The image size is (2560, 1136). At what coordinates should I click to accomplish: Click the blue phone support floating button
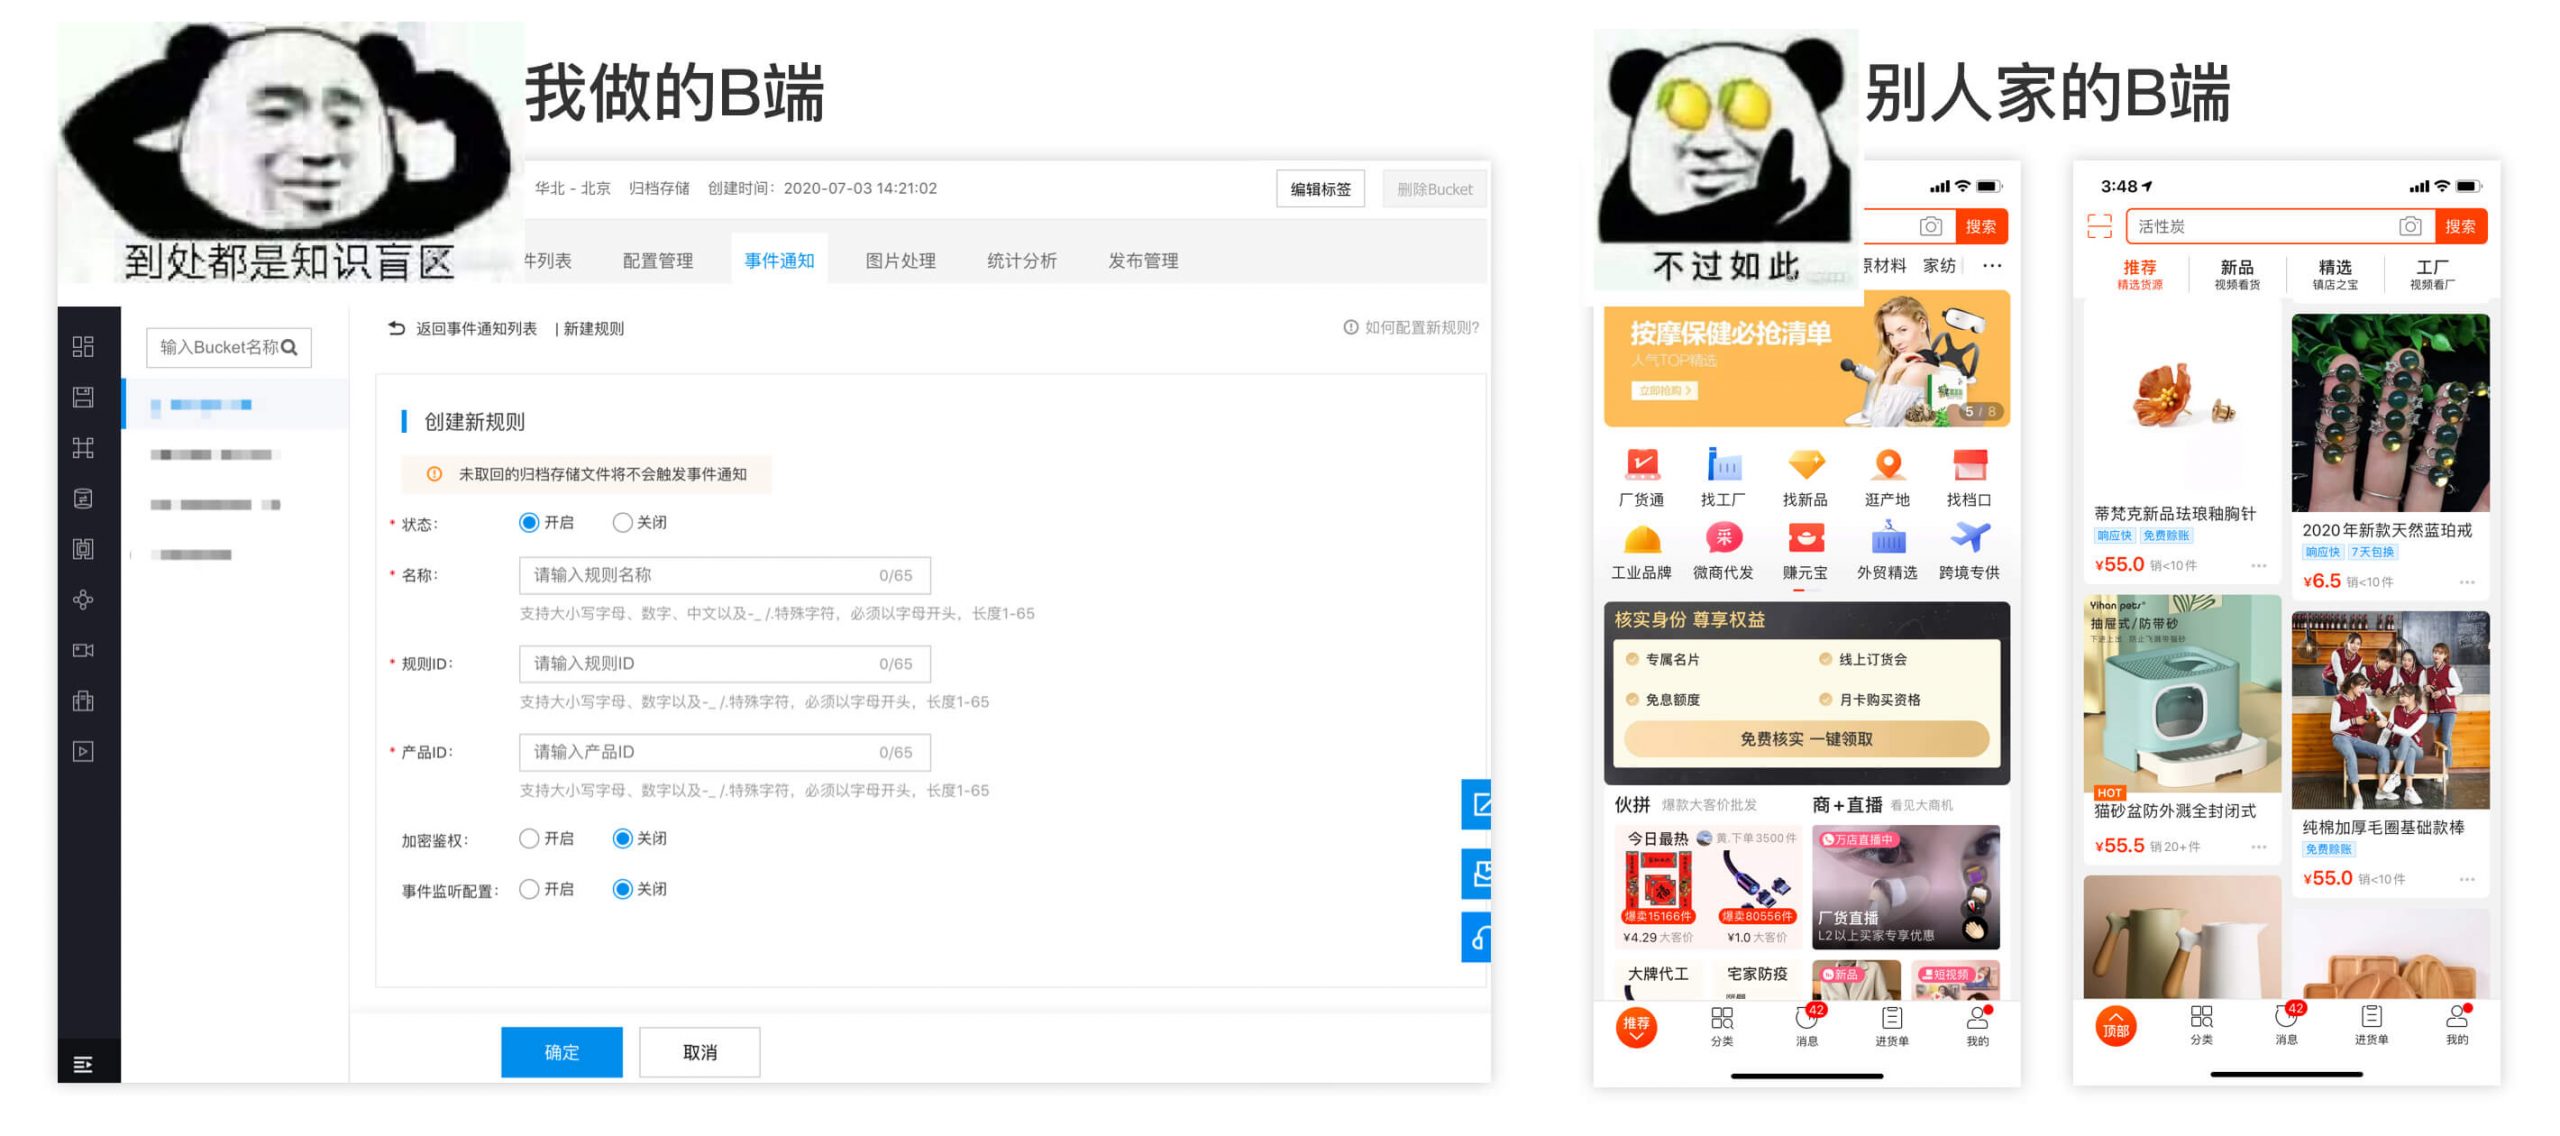click(x=1476, y=937)
